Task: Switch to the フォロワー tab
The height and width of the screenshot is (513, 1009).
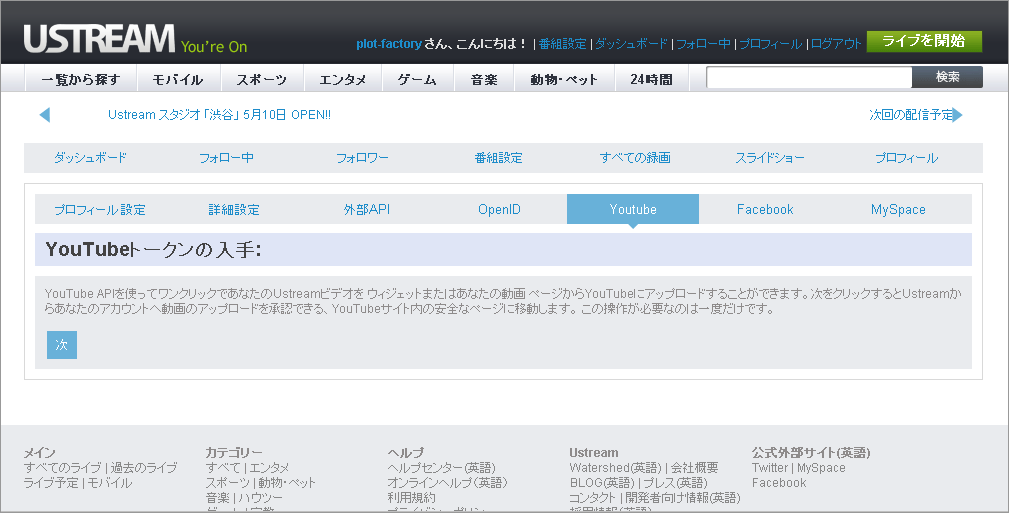Action: click(x=362, y=158)
